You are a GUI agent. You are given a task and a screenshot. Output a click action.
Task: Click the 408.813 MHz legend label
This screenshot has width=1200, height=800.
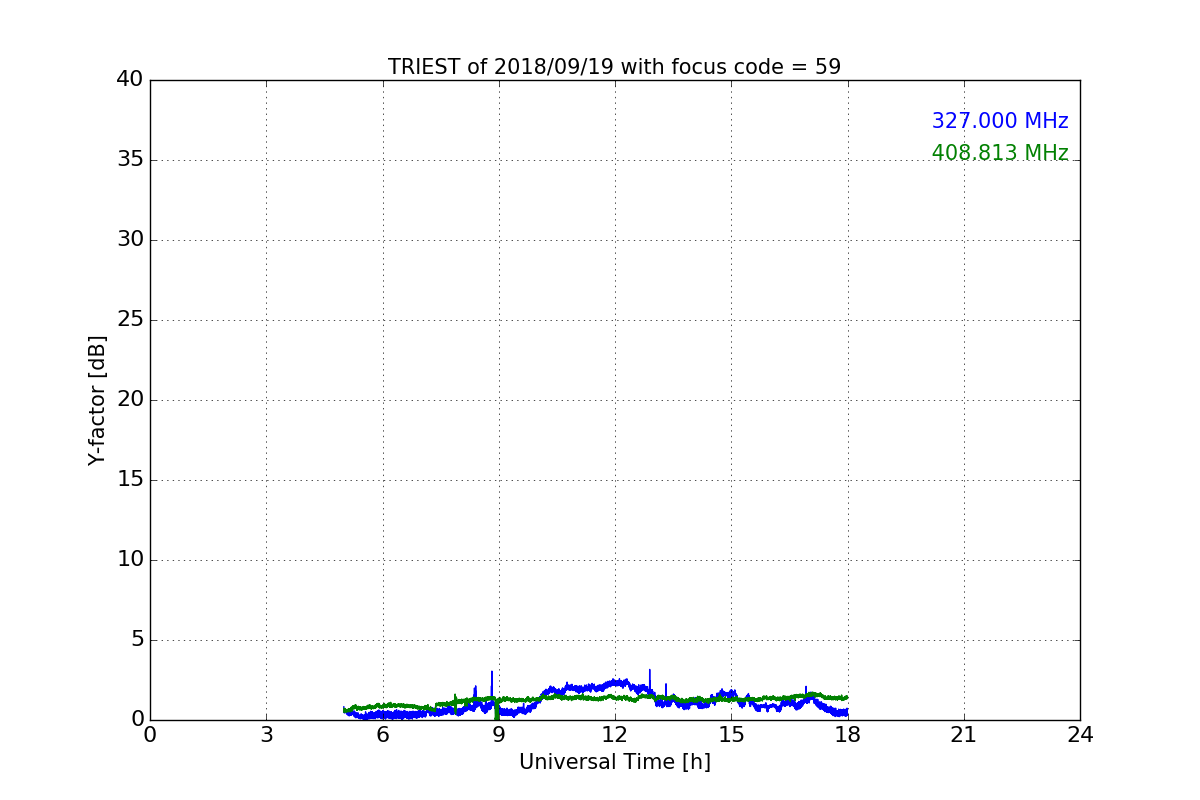coord(1000,153)
